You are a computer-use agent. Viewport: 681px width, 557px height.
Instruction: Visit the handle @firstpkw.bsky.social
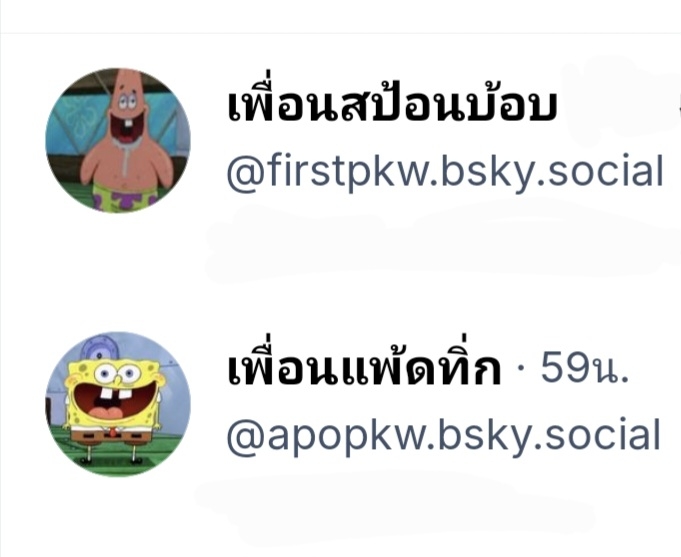[445, 172]
